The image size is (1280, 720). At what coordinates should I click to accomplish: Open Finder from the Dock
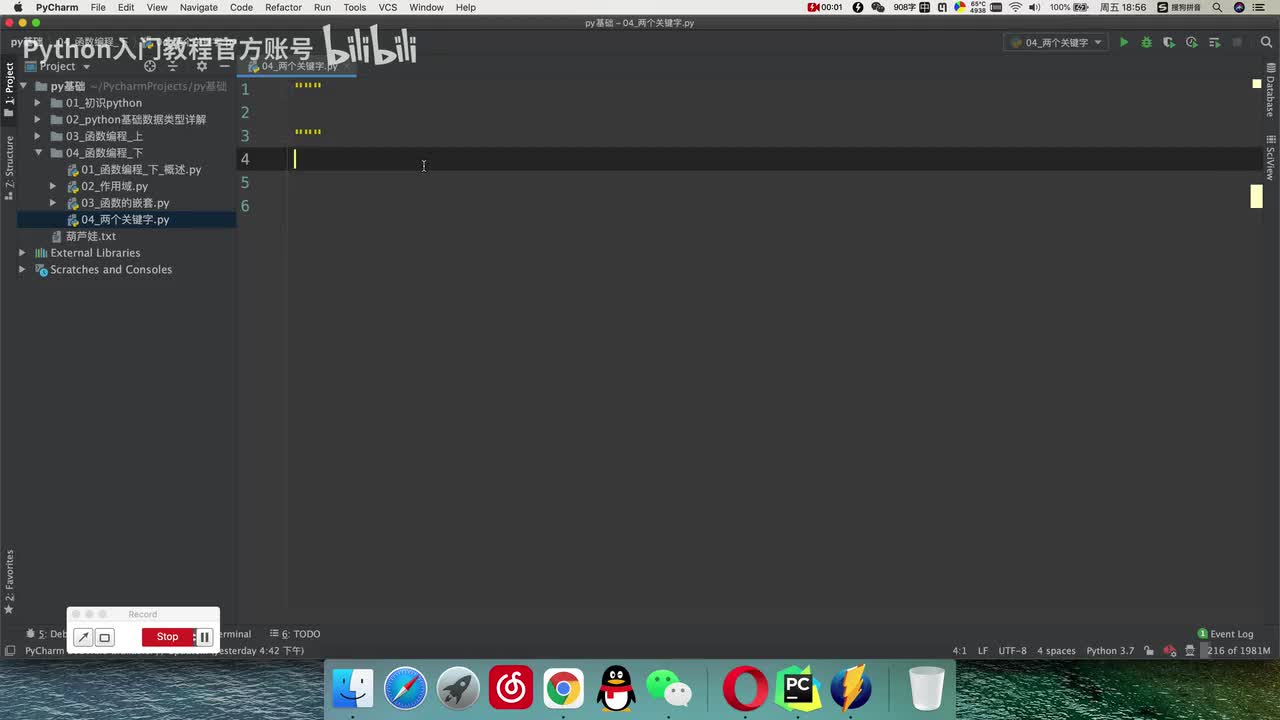click(x=353, y=689)
